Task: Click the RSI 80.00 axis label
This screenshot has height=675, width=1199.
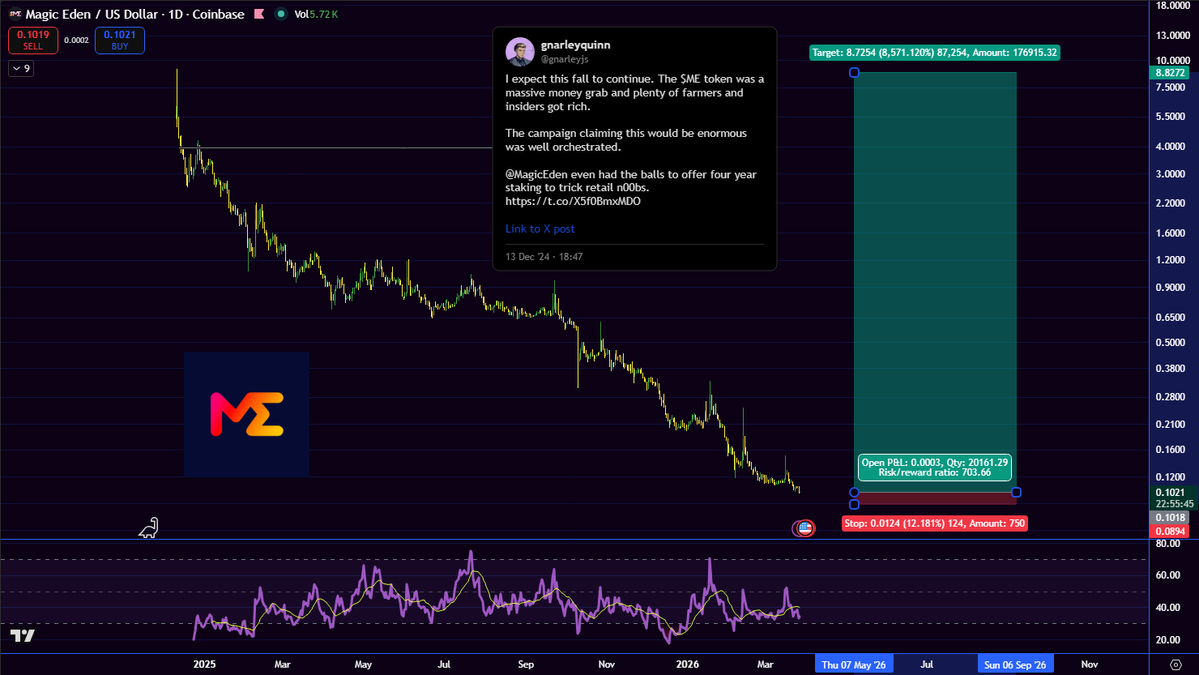Action: click(x=1168, y=544)
